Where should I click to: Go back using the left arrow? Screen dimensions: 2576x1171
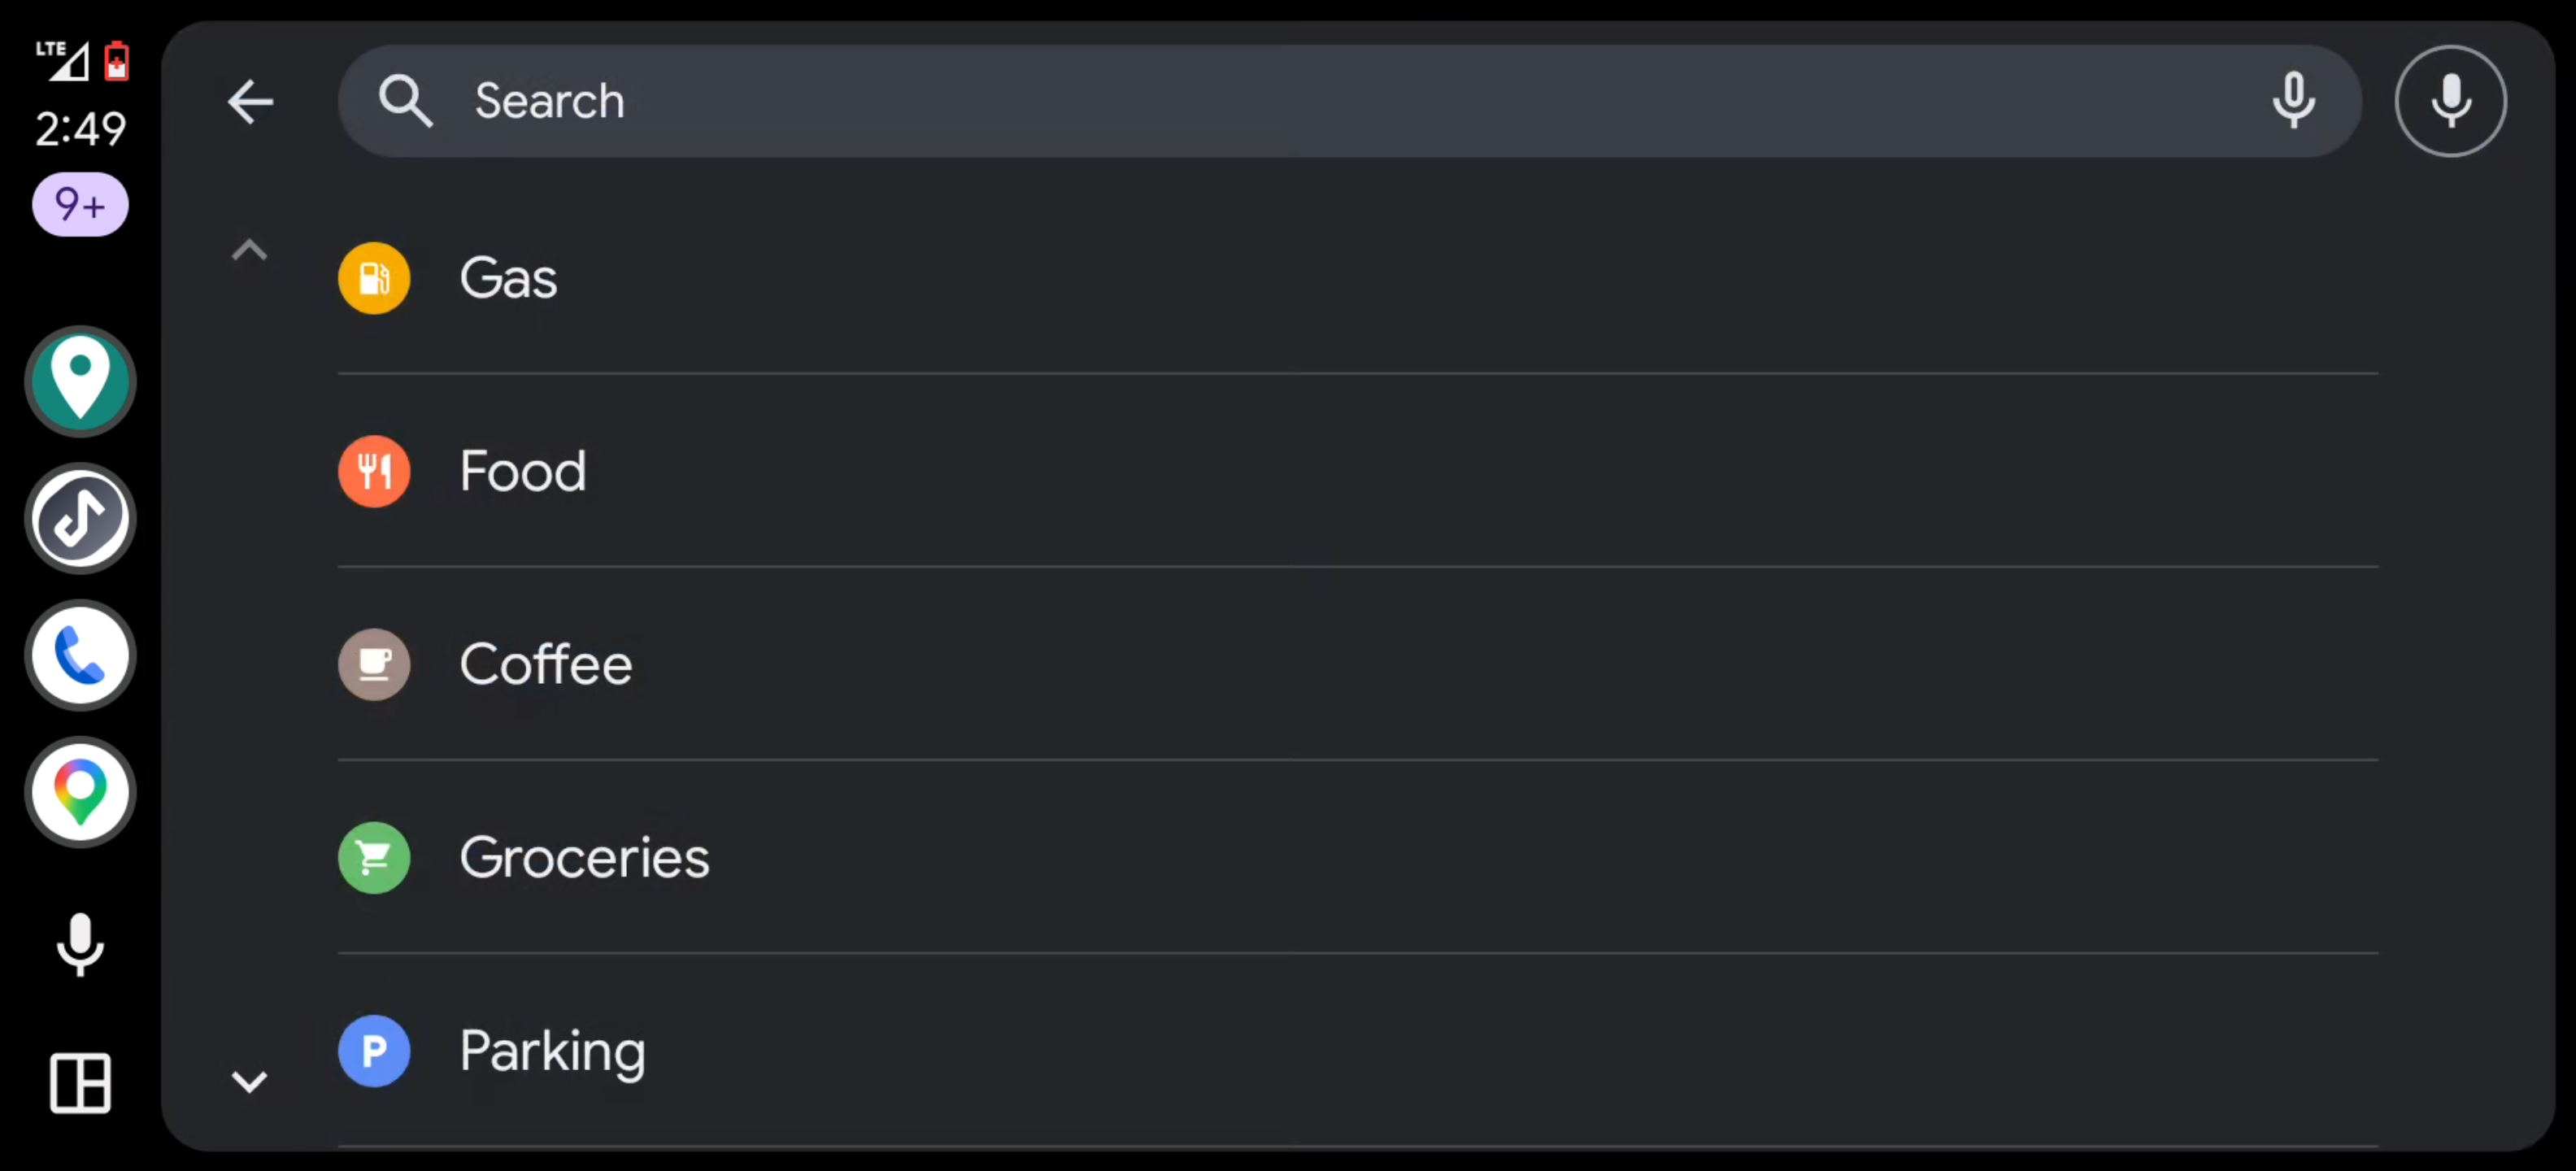point(250,101)
